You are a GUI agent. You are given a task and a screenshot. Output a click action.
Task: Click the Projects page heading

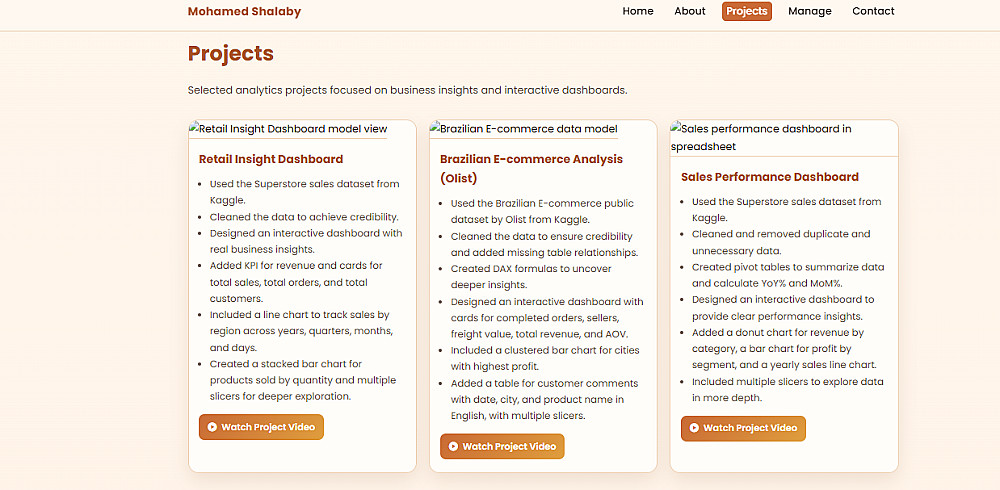click(x=231, y=54)
